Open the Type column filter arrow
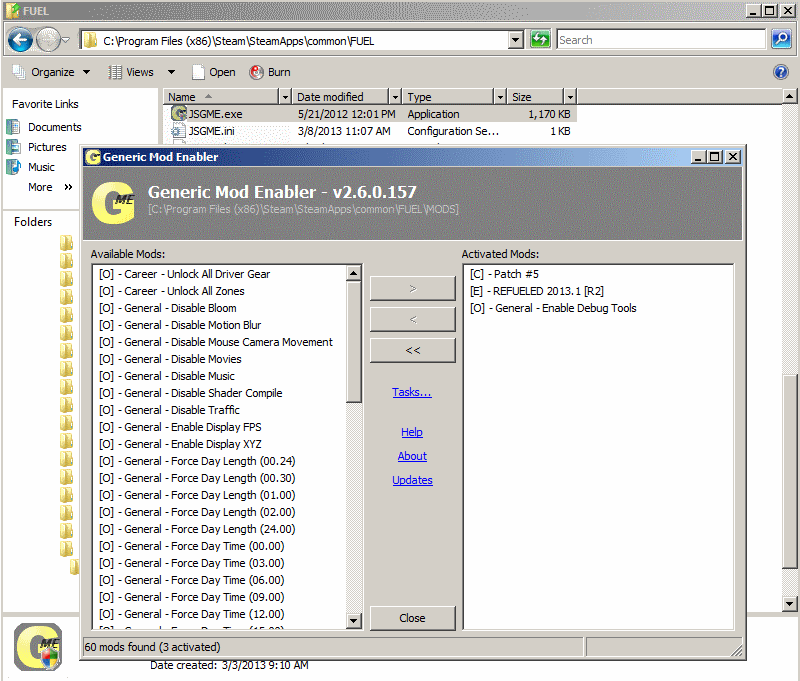The image size is (800, 681). pyautogui.click(x=501, y=97)
